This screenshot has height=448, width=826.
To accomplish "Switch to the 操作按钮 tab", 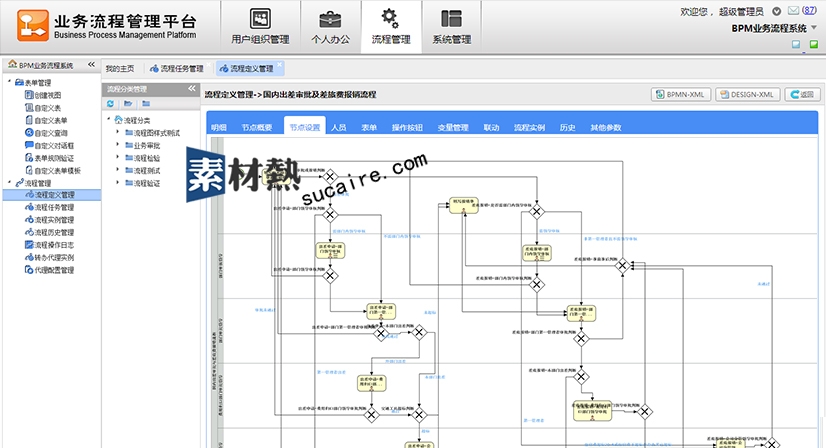I will tap(407, 128).
